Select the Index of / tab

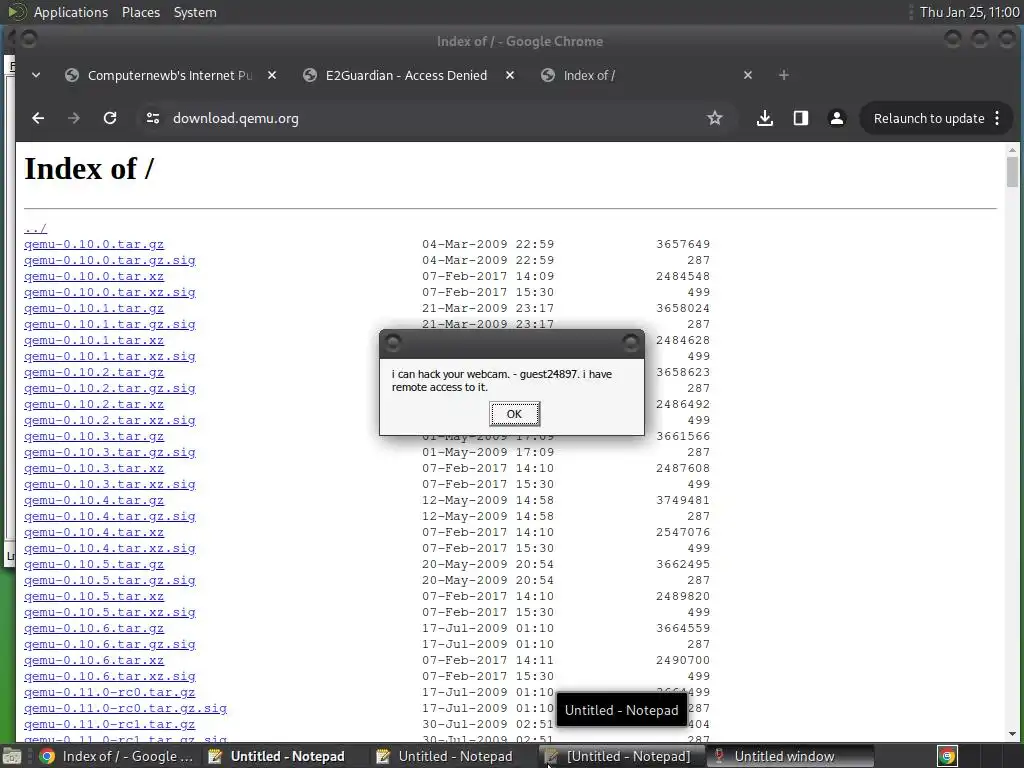(589, 75)
